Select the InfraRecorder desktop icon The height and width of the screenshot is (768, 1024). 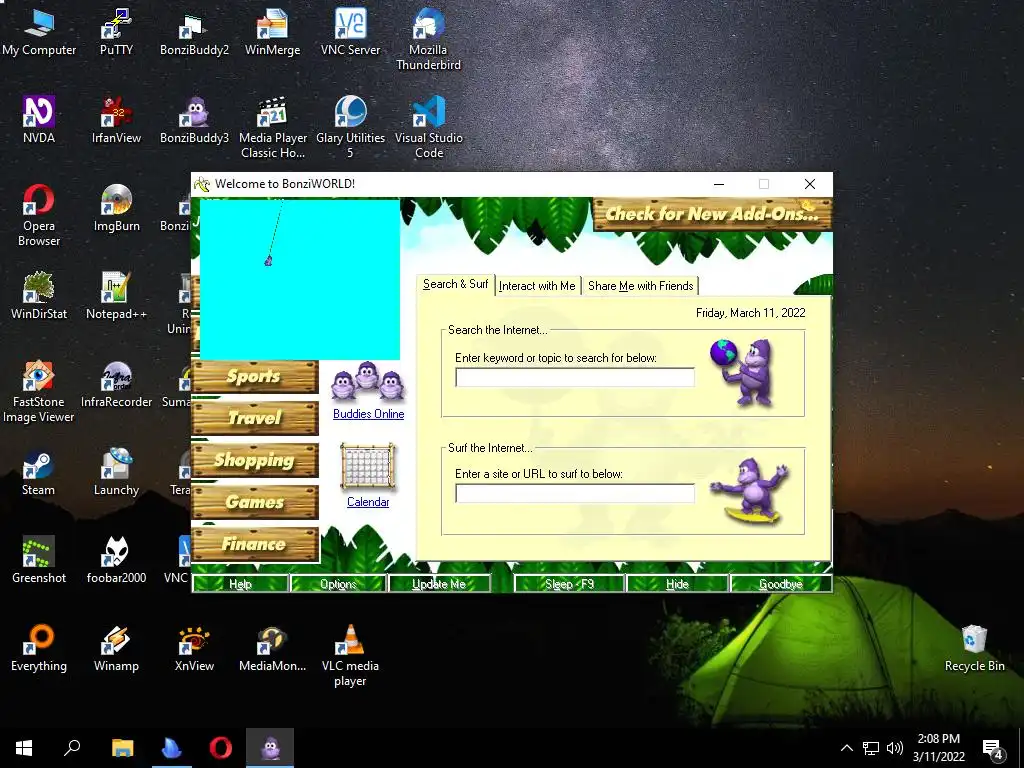point(116,384)
